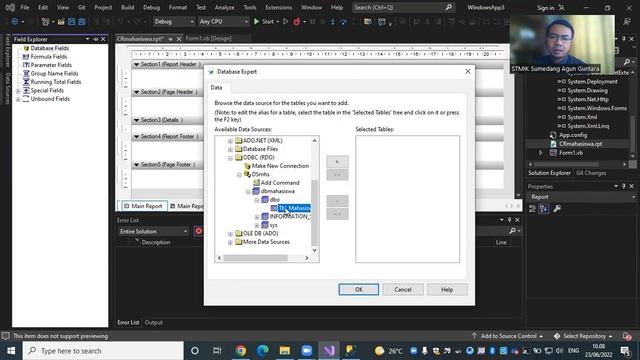Collapse Section1 (Report Header) triangle

click(x=136, y=64)
